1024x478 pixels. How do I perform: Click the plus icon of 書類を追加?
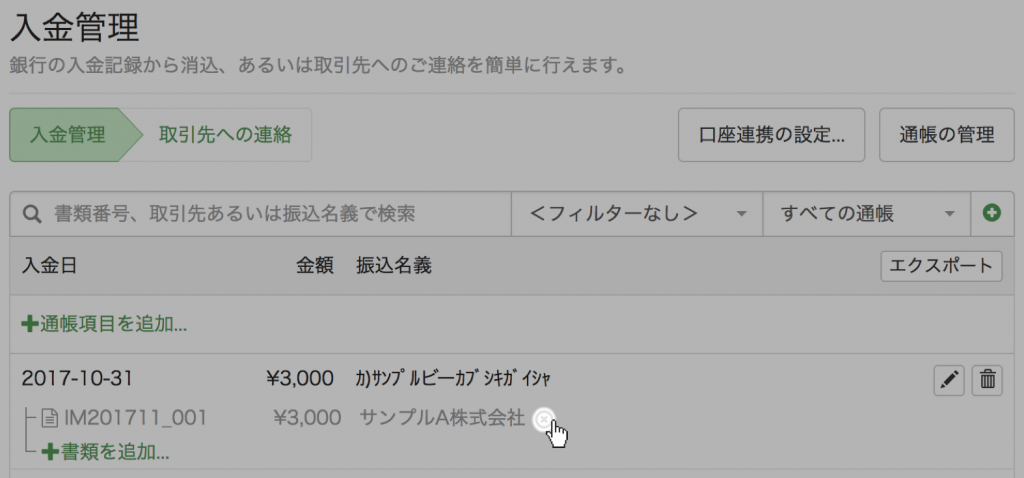50,452
